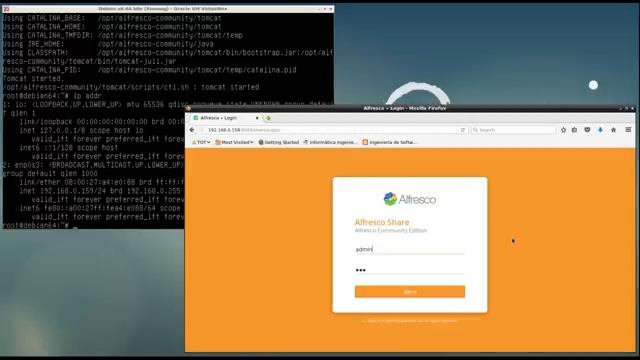640x360 pixels.
Task: Click the Alfresco Share heading text
Action: point(382,222)
